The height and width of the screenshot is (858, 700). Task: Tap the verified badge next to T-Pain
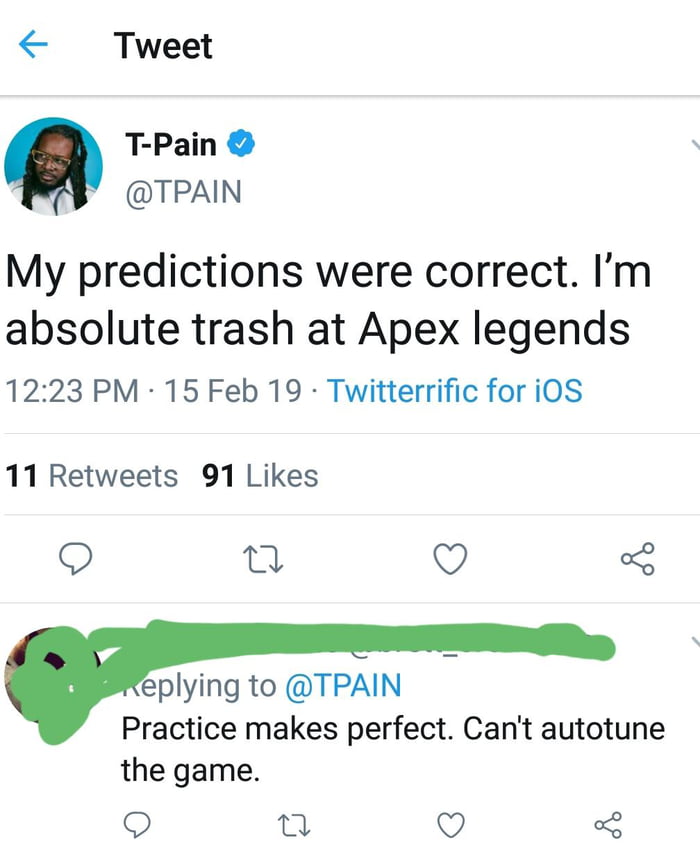point(242,145)
